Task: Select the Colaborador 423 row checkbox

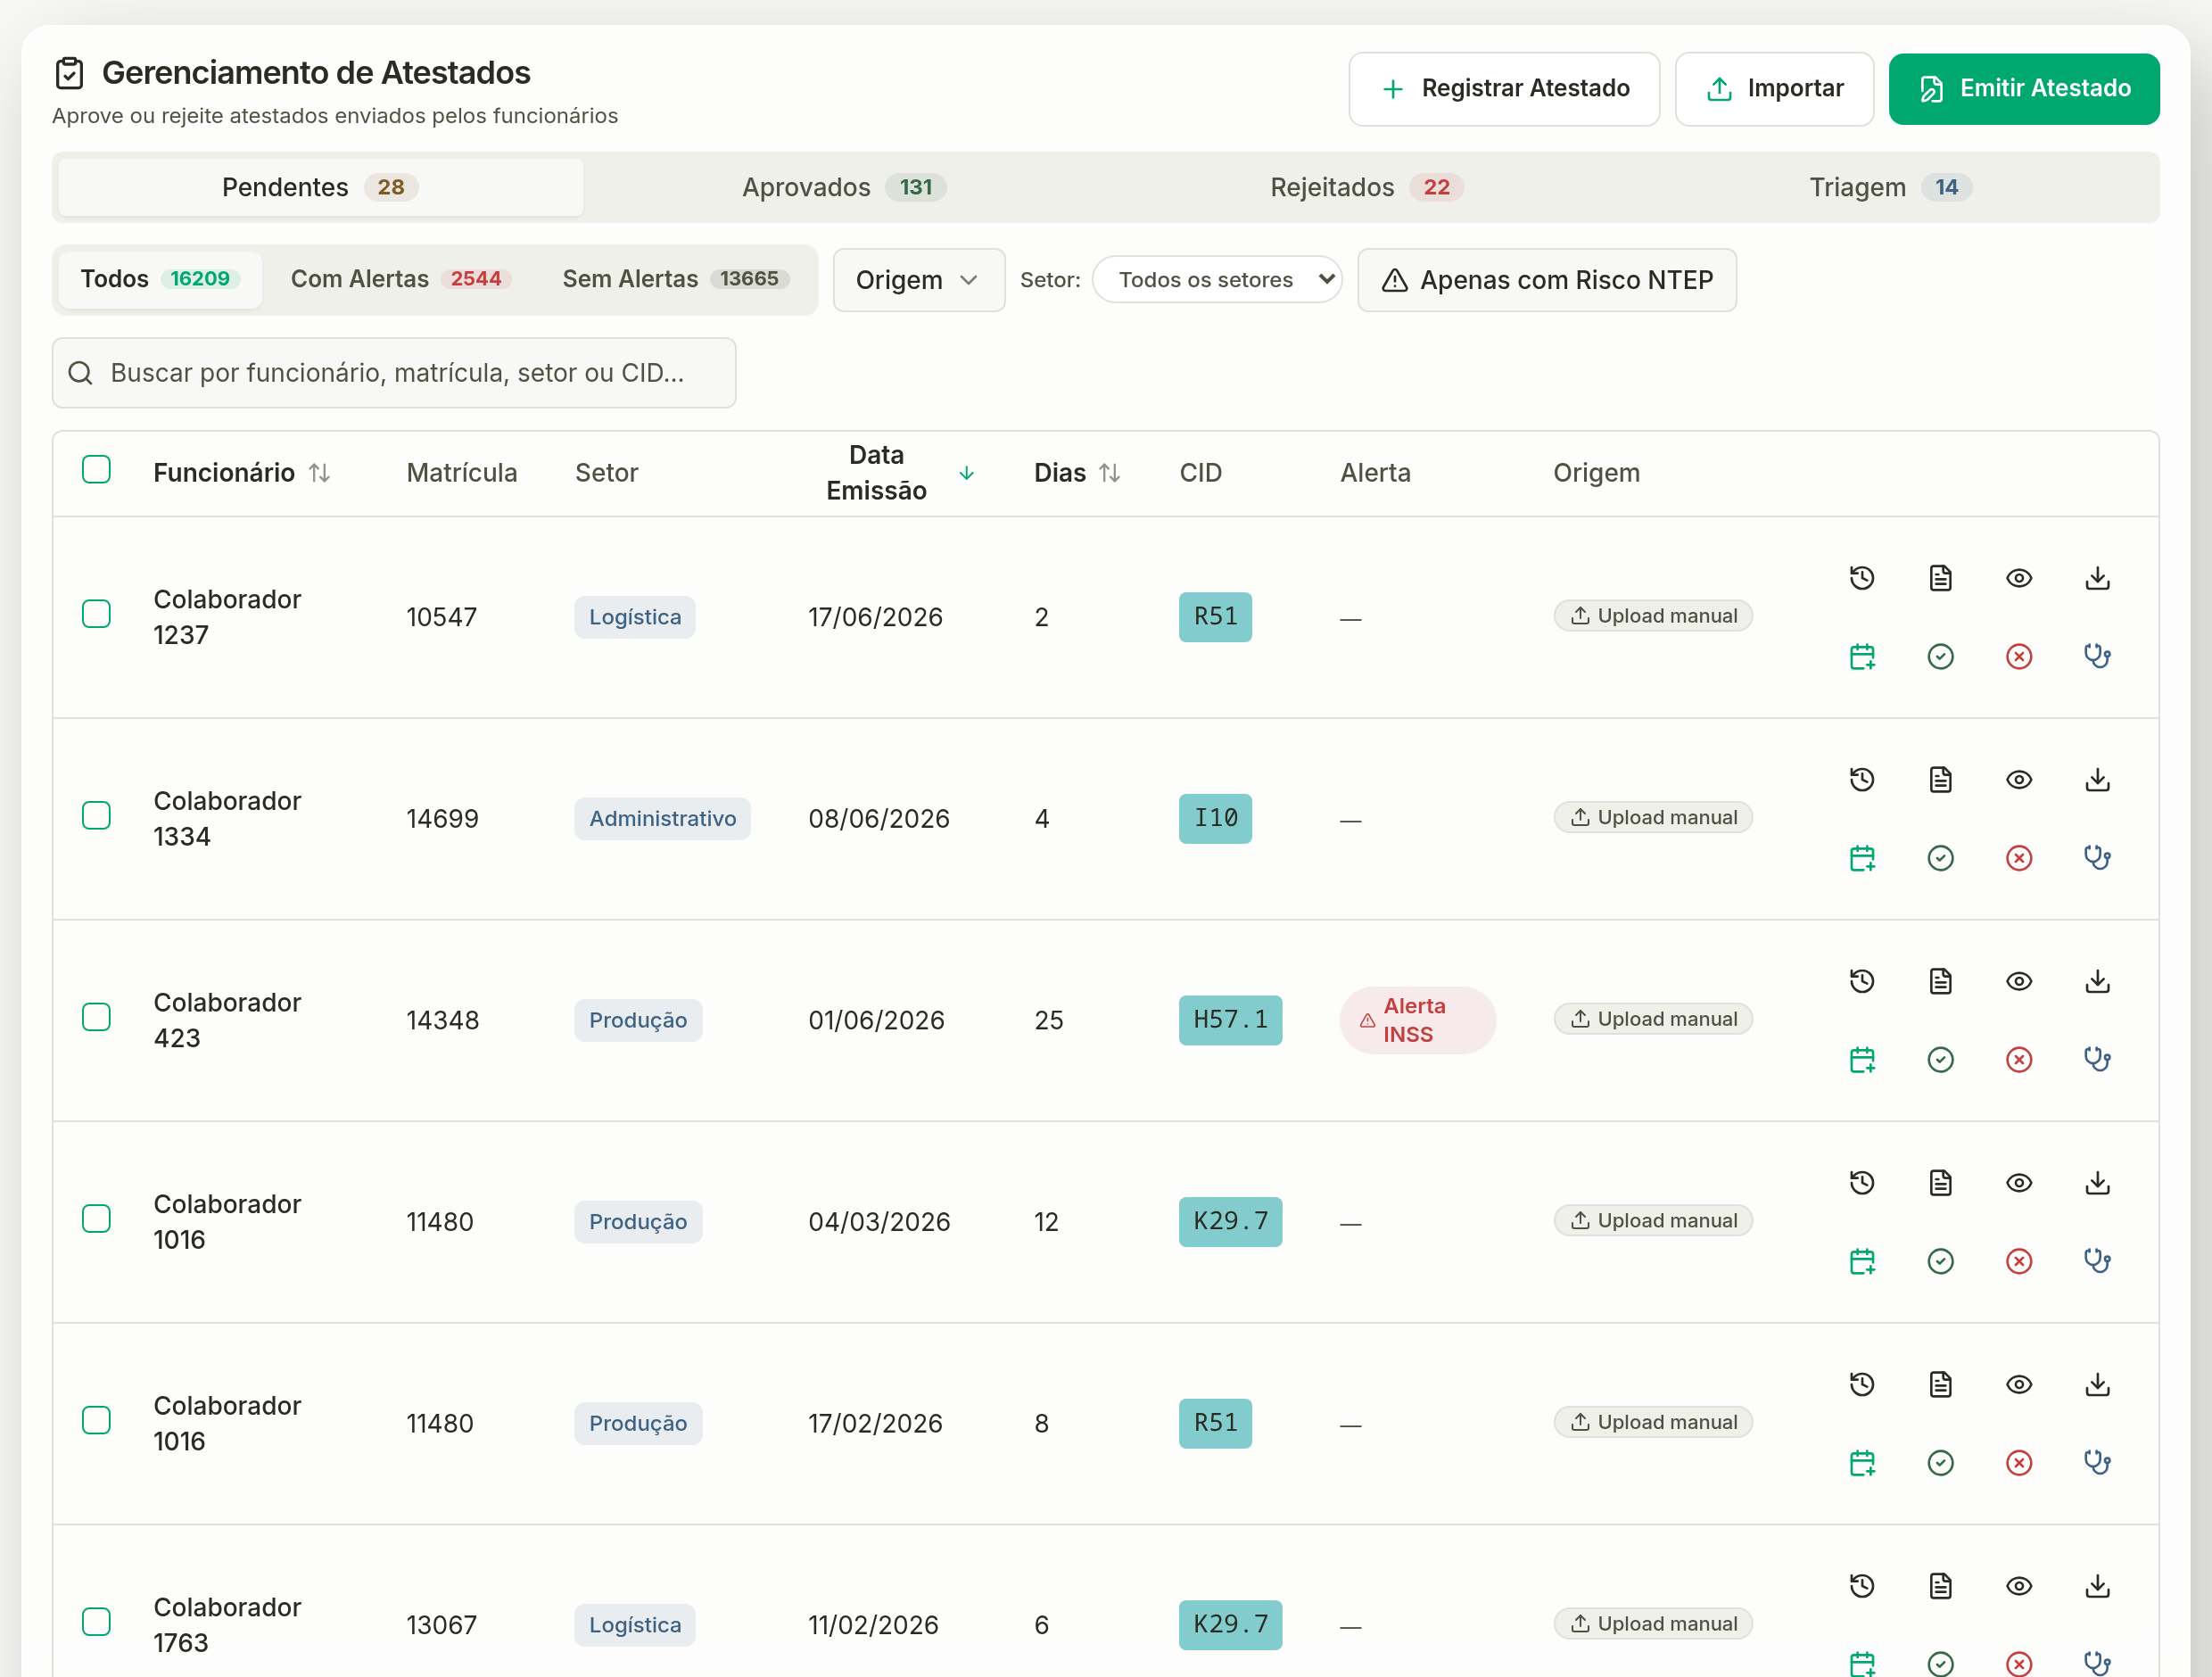Action: coord(96,1017)
